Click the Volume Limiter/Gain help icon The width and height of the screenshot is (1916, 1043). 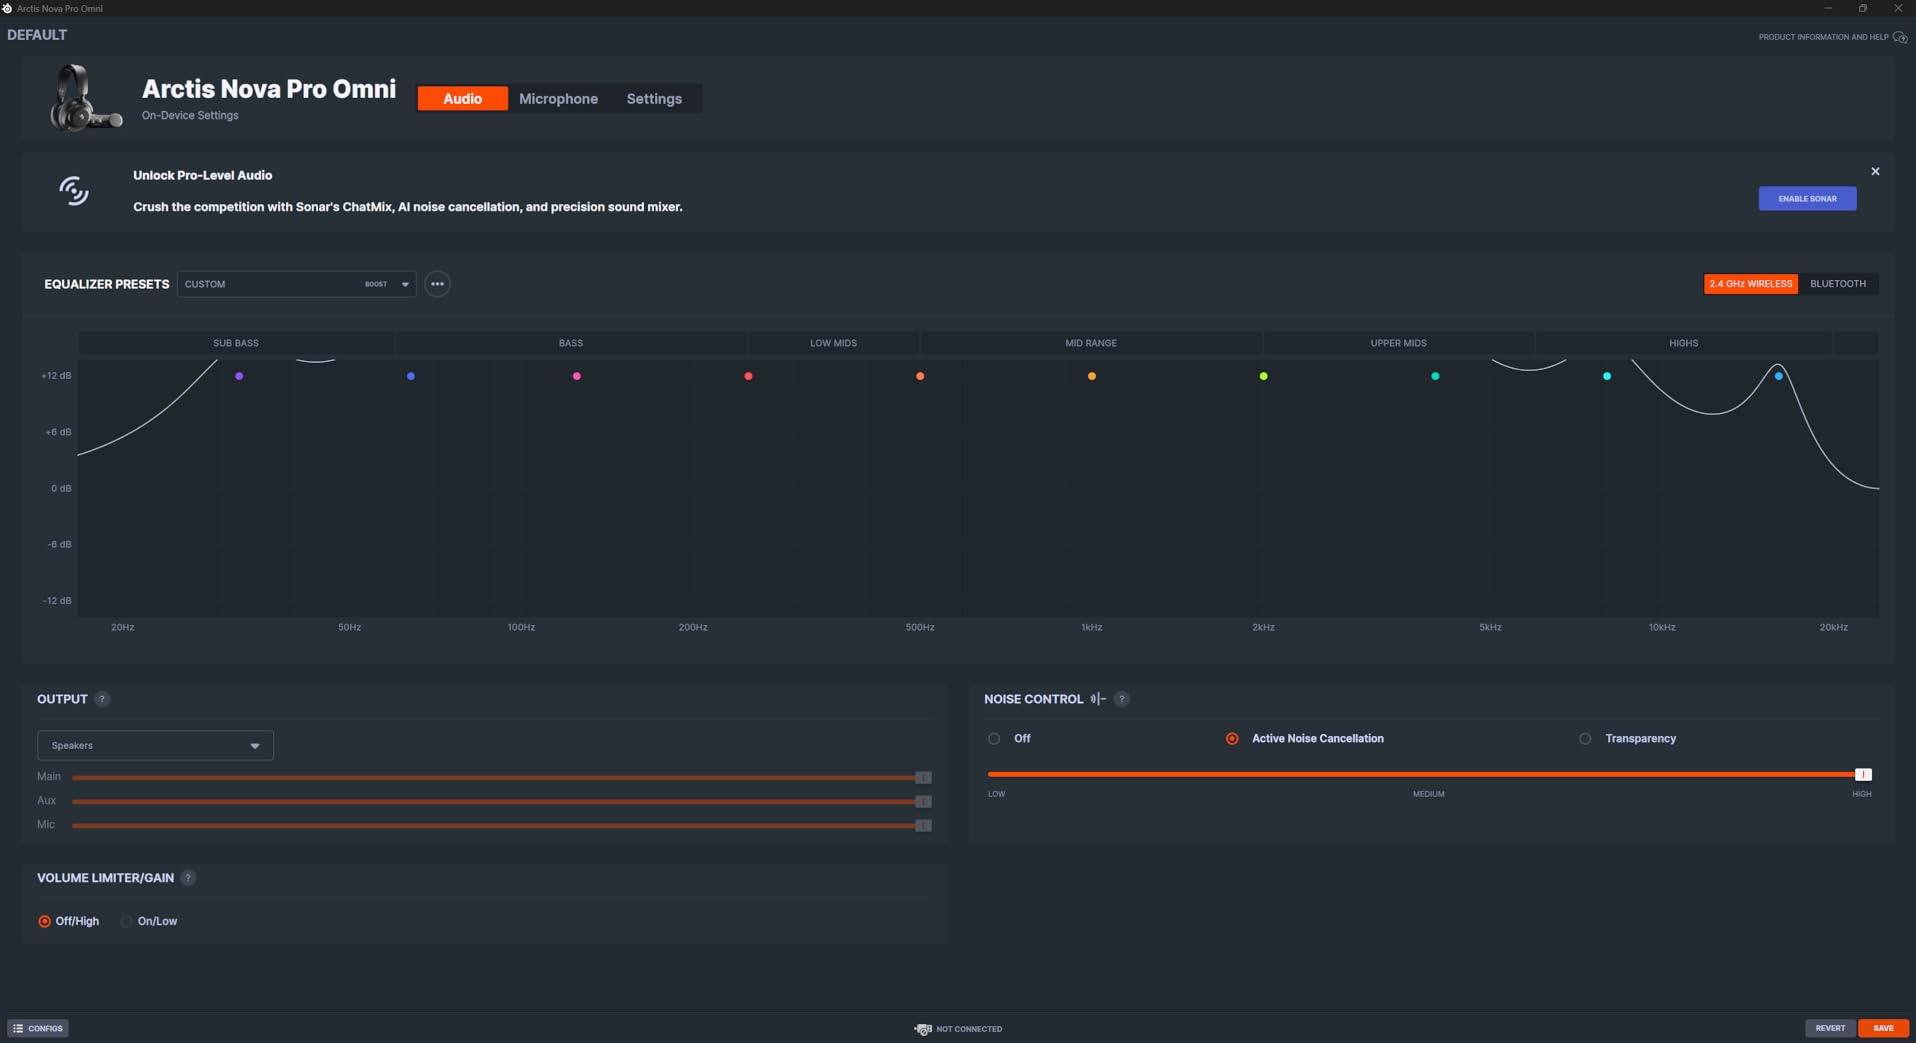tap(188, 878)
